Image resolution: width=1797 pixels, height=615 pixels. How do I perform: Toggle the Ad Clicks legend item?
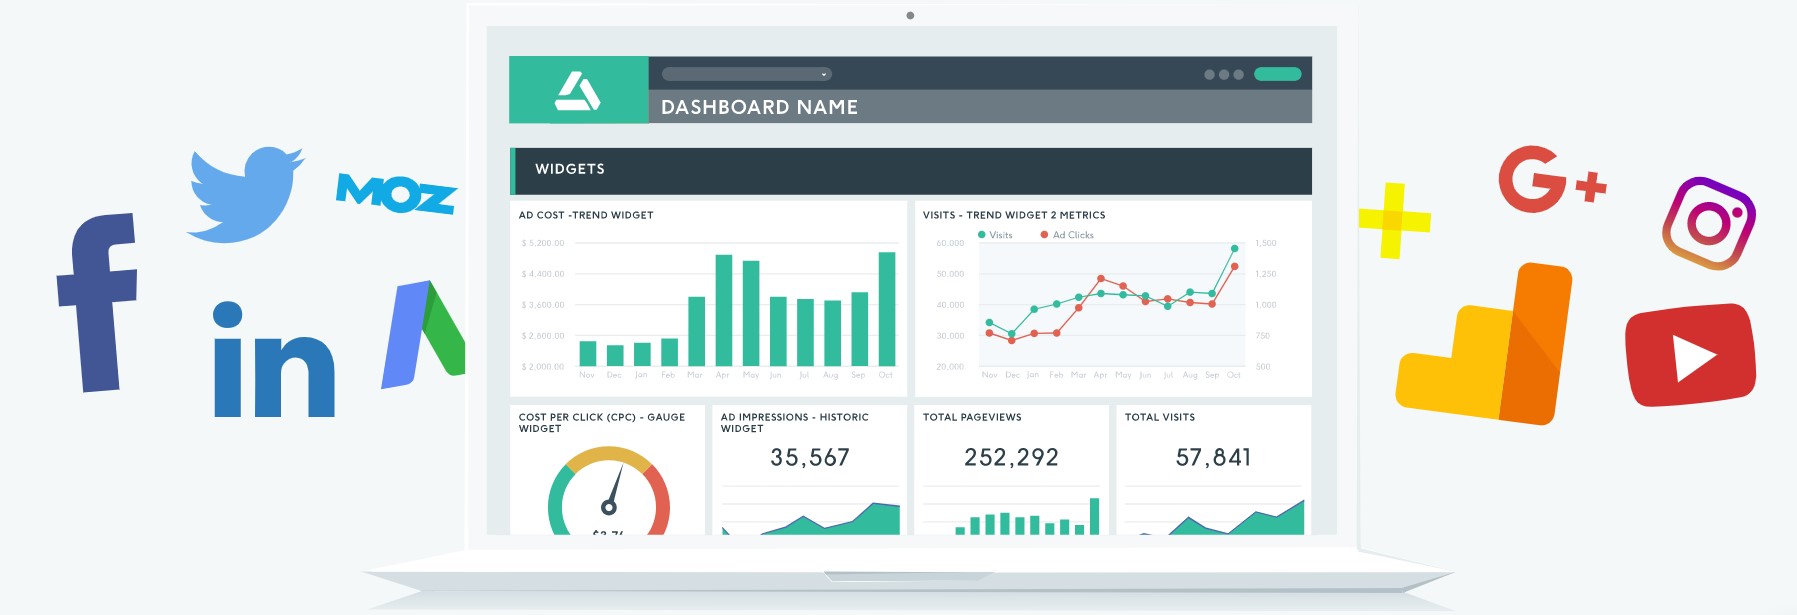1067,235
